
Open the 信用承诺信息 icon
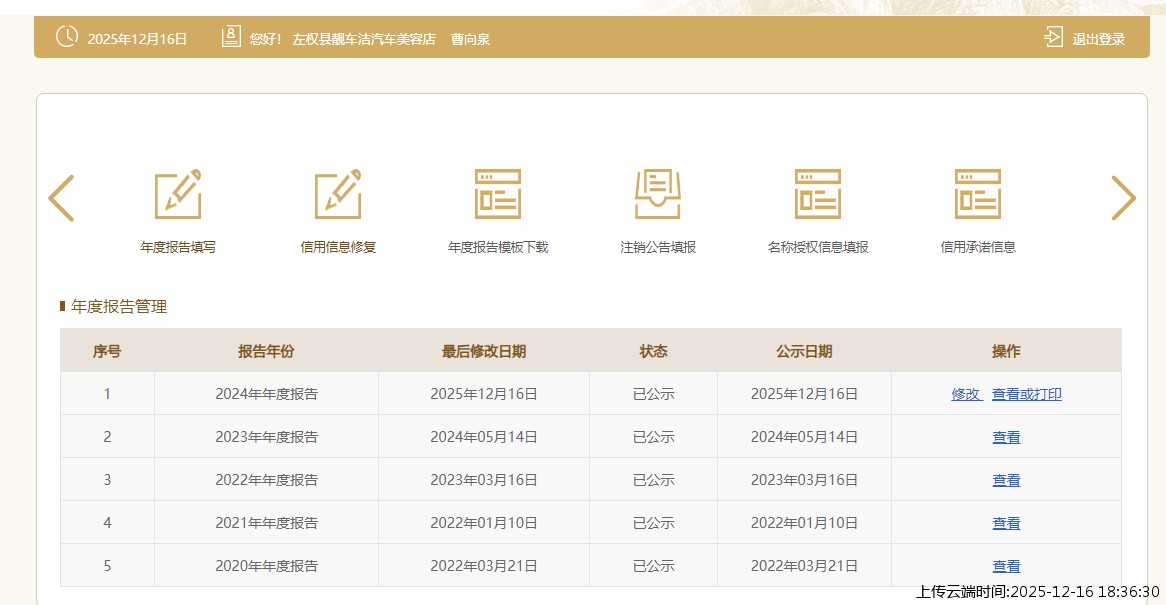click(x=978, y=194)
